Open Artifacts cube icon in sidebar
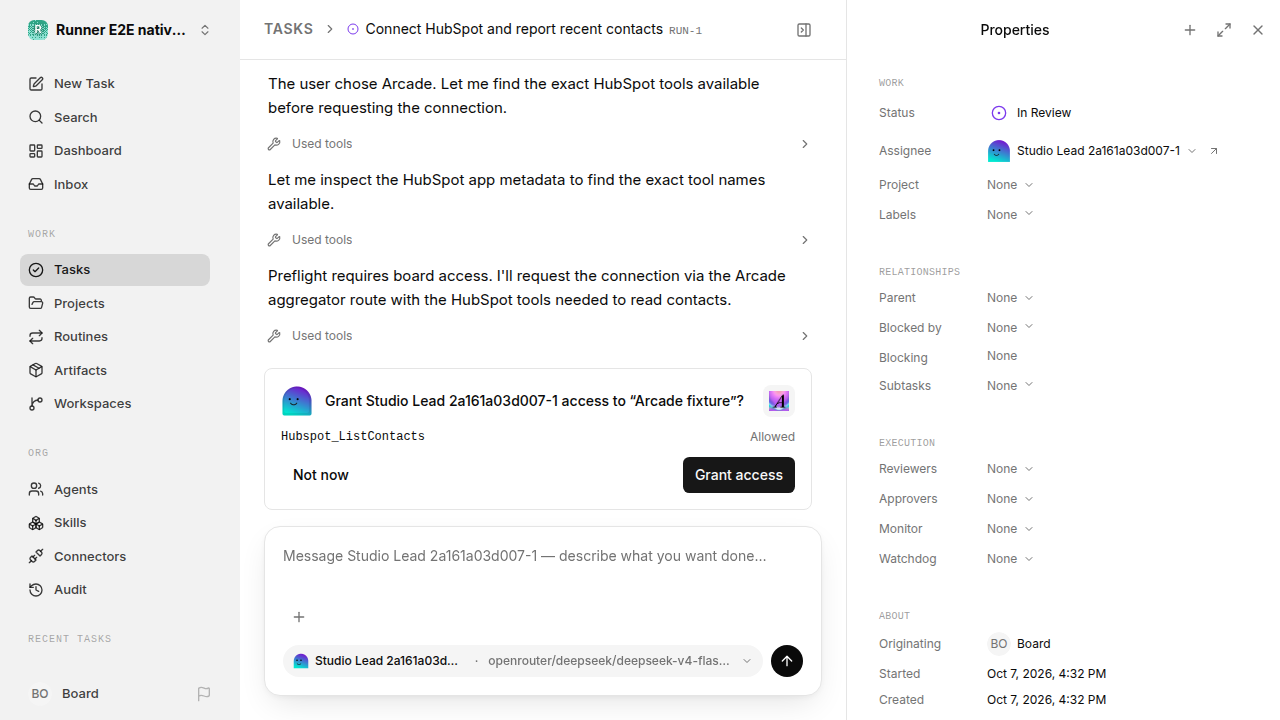 click(x=36, y=370)
